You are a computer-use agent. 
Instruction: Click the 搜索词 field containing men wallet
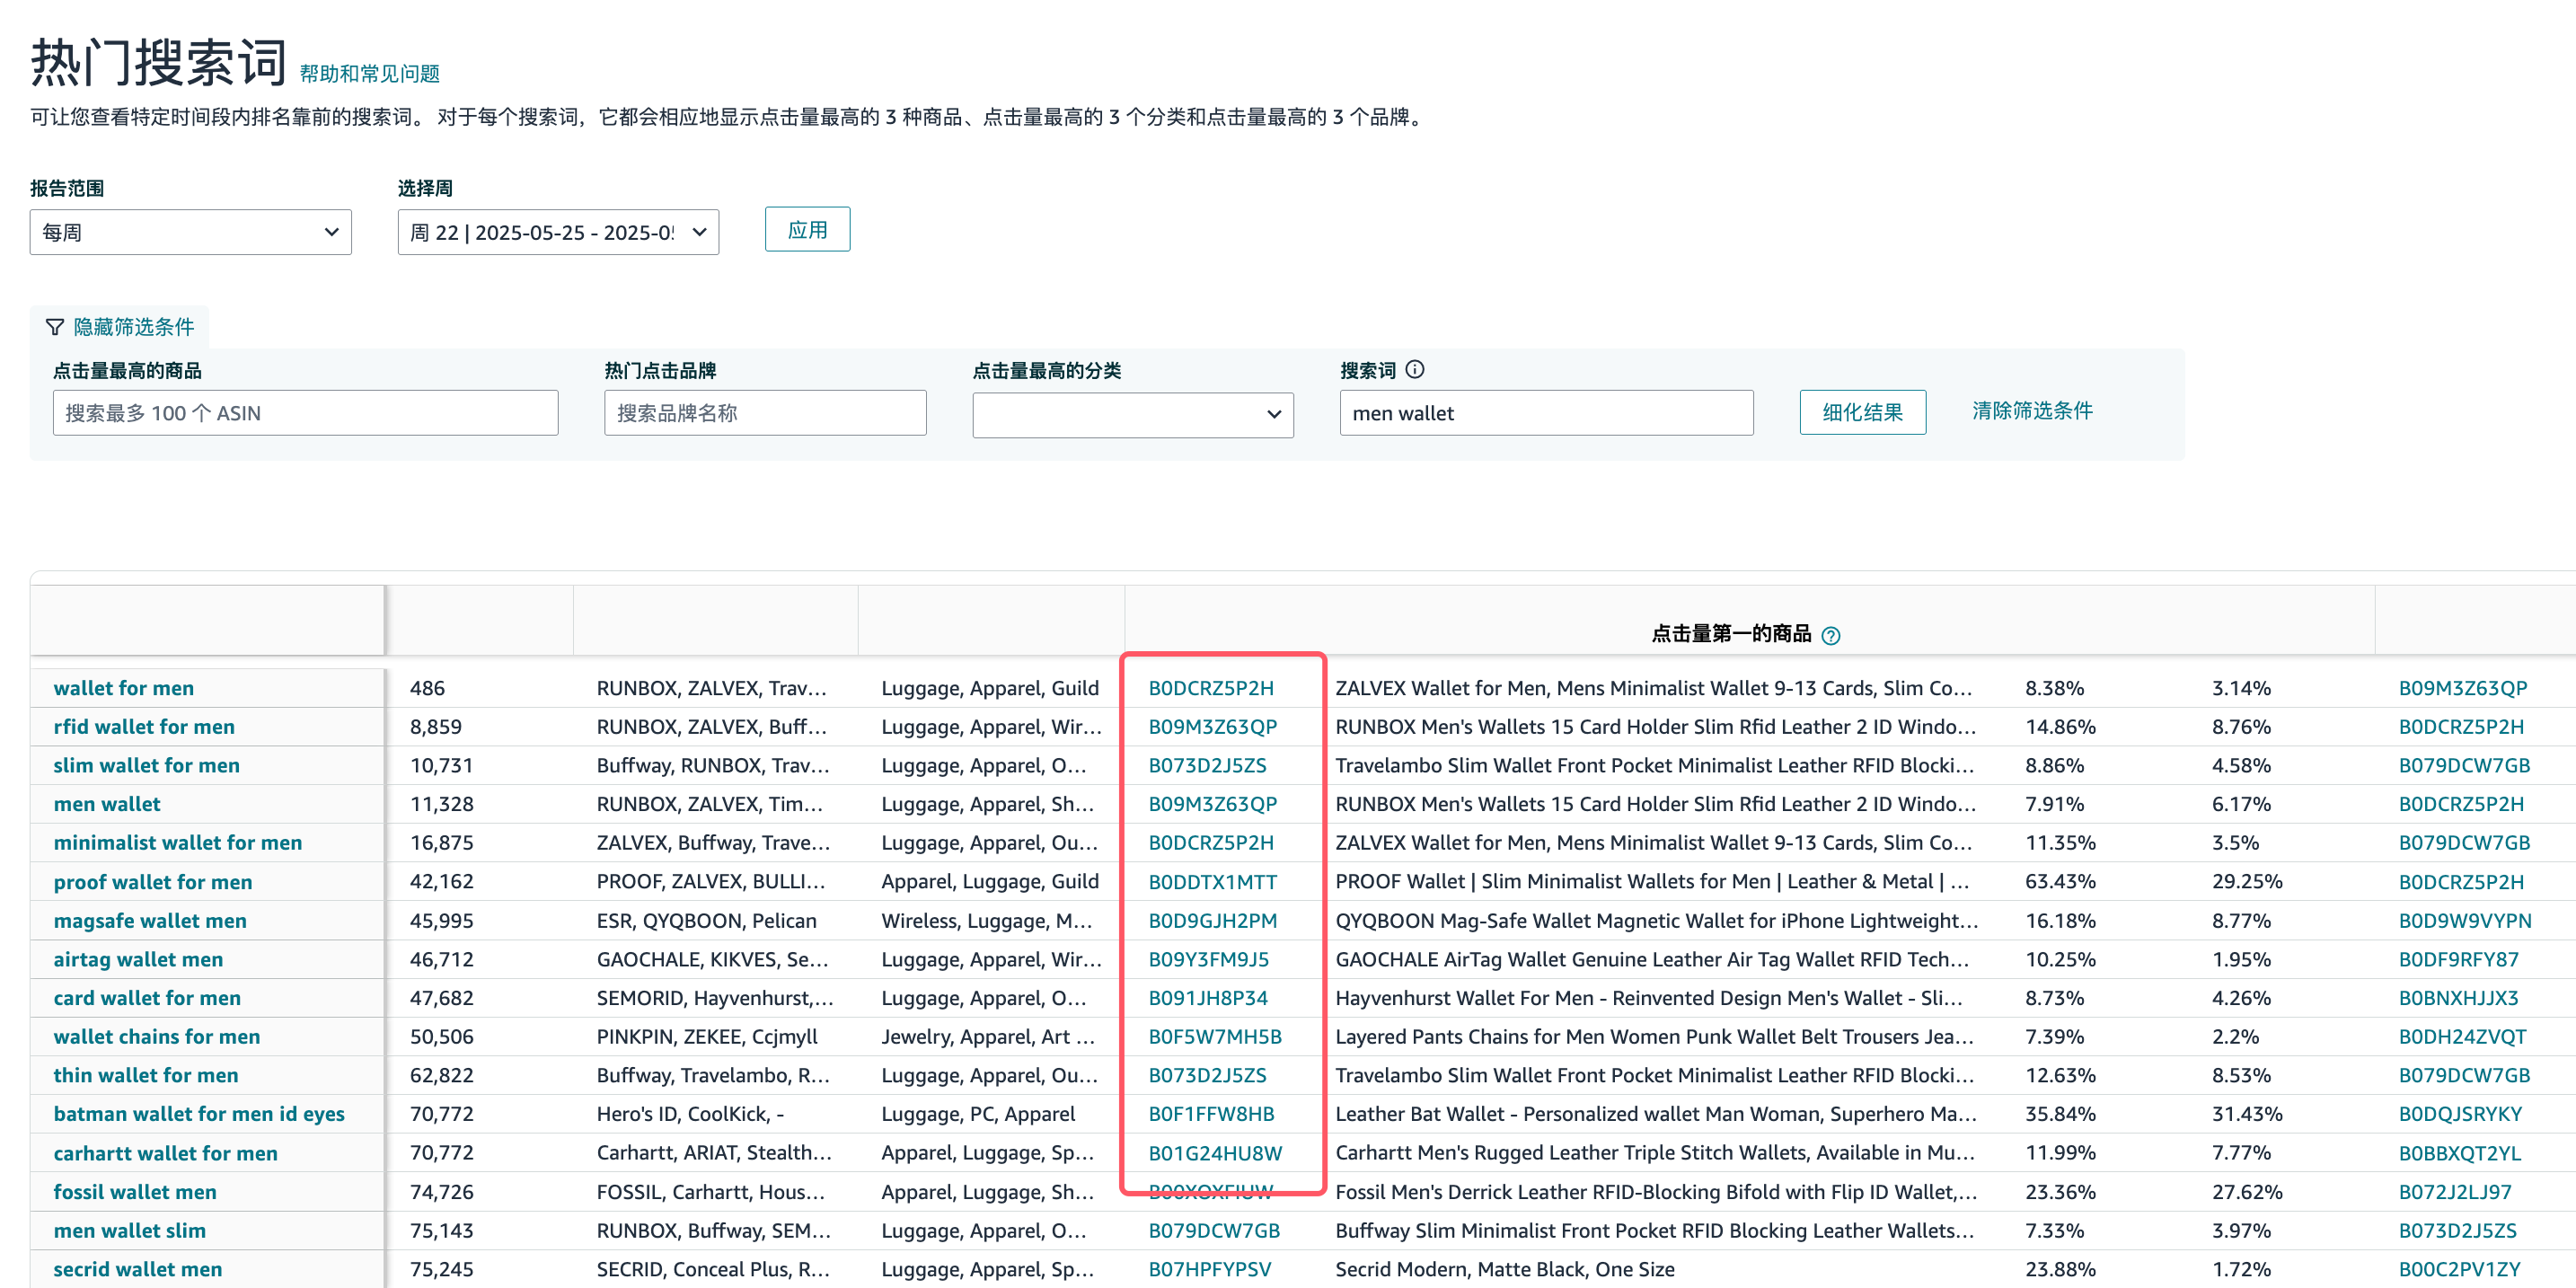click(x=1546, y=413)
